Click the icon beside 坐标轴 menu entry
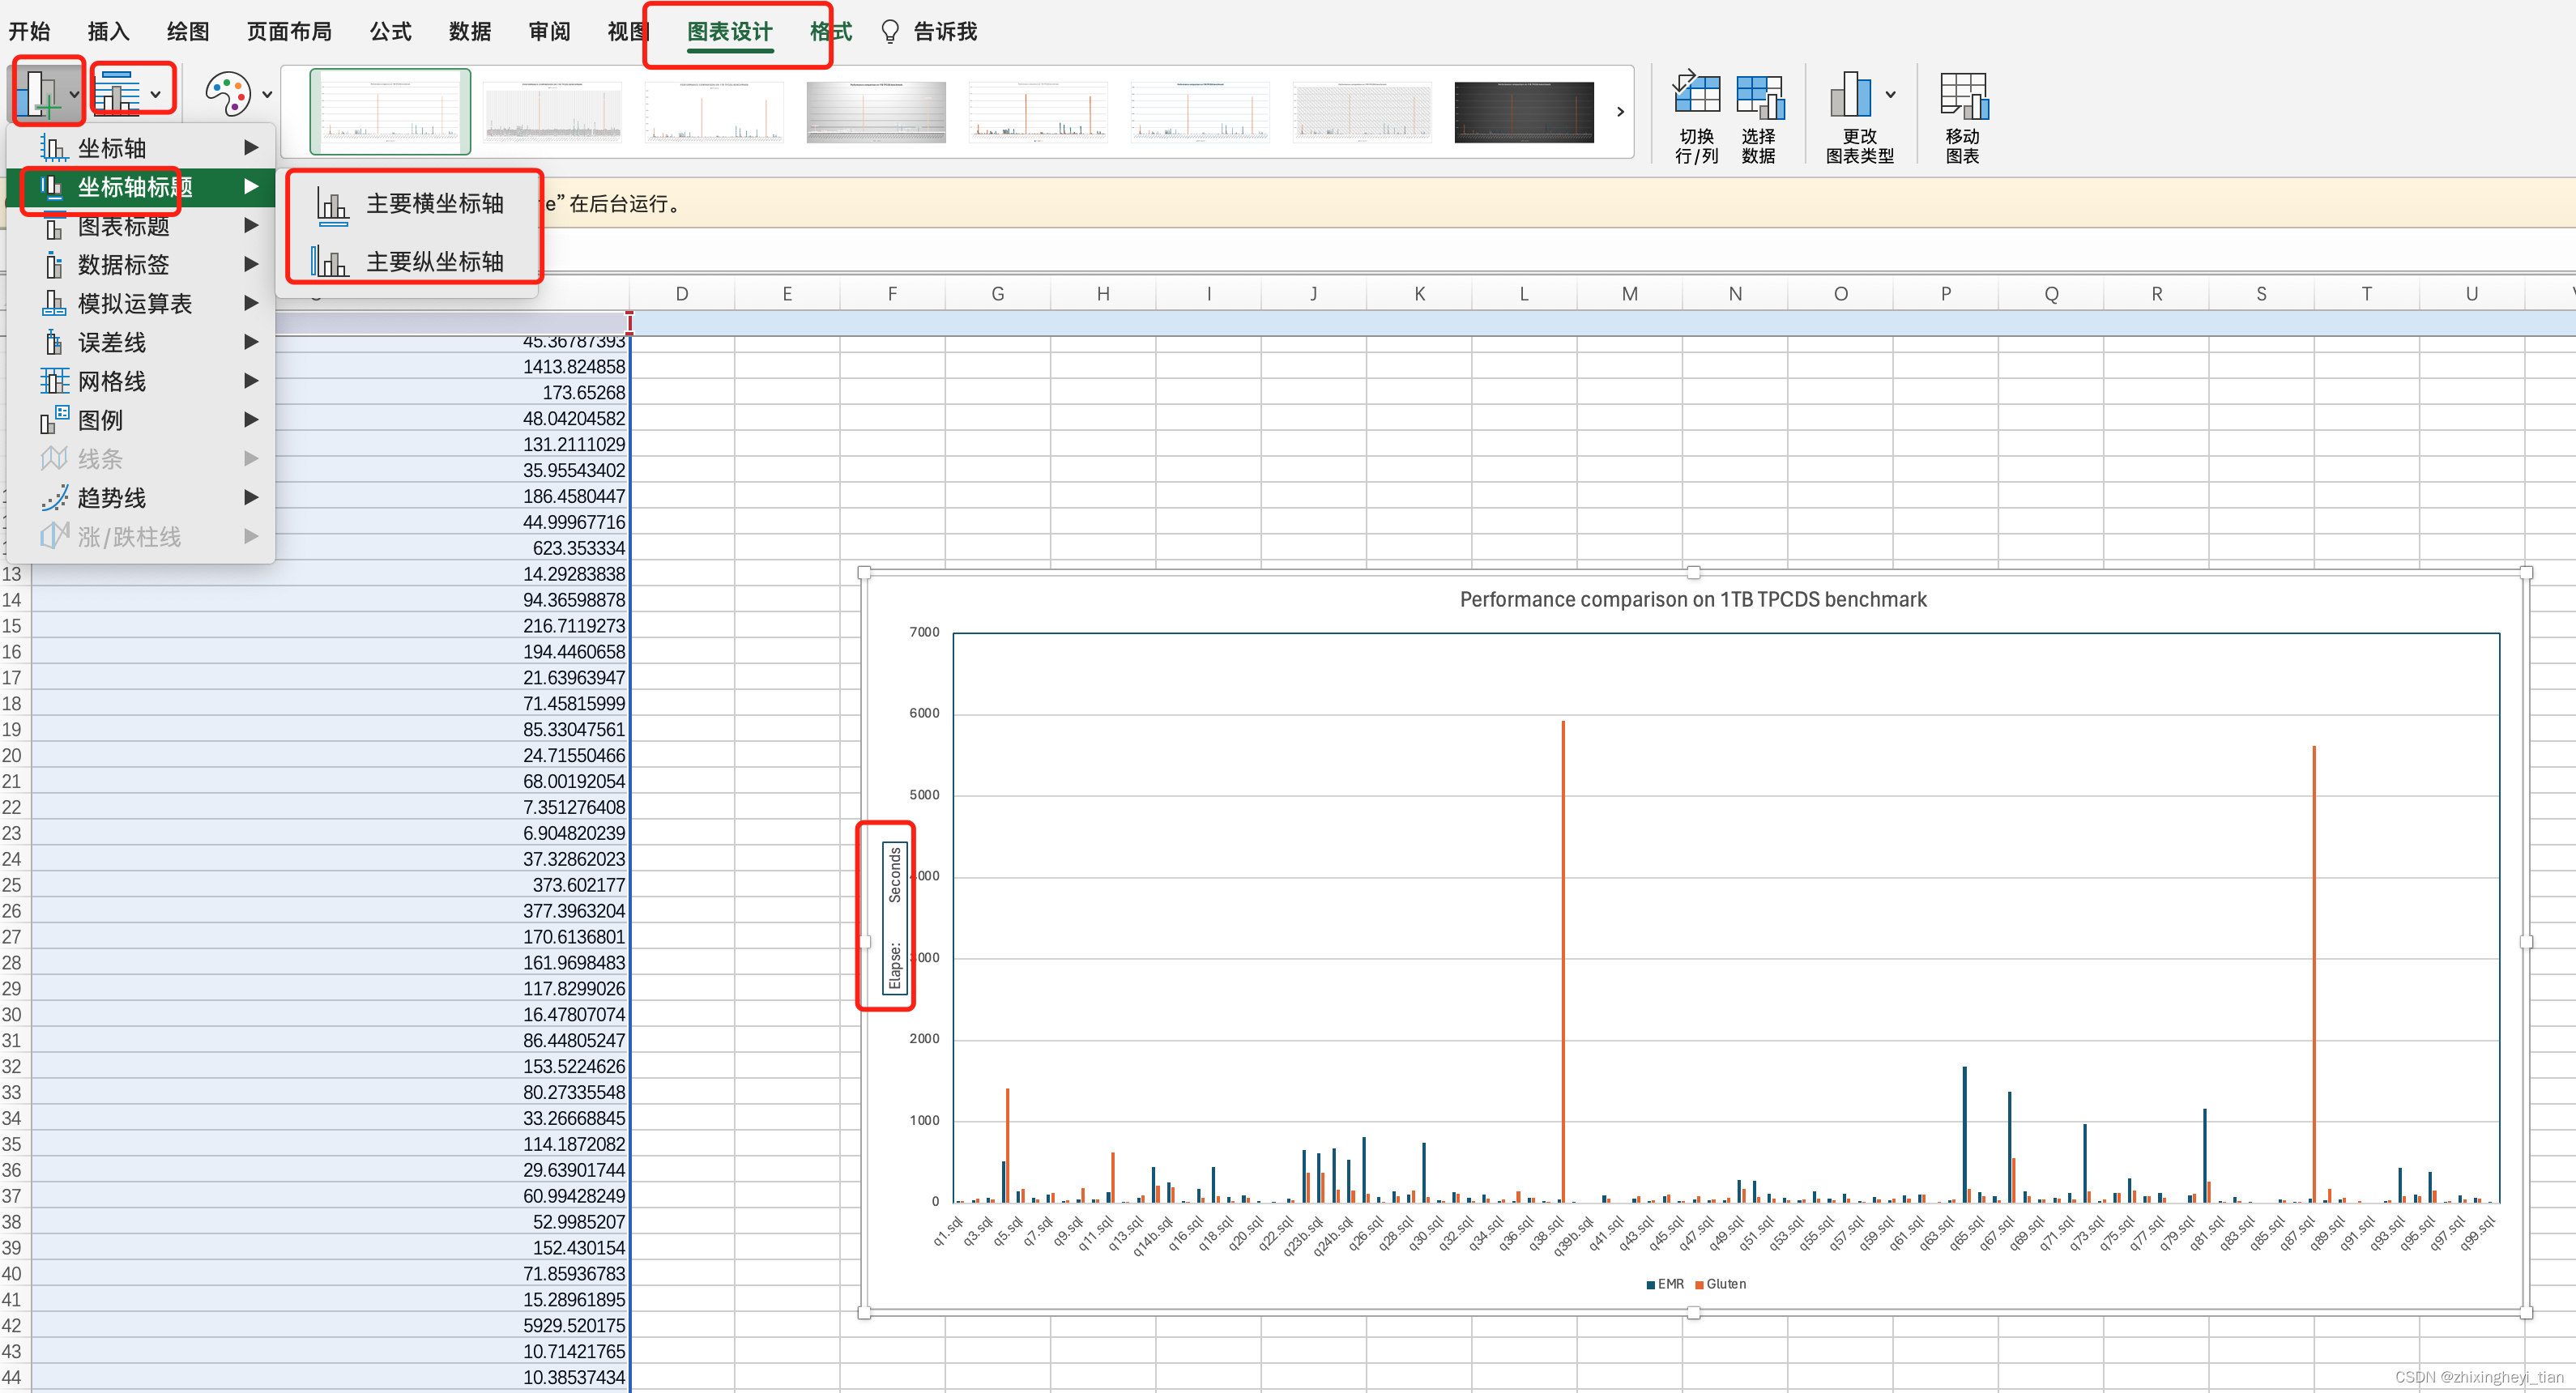Viewport: 2576px width, 1393px height. 53,148
